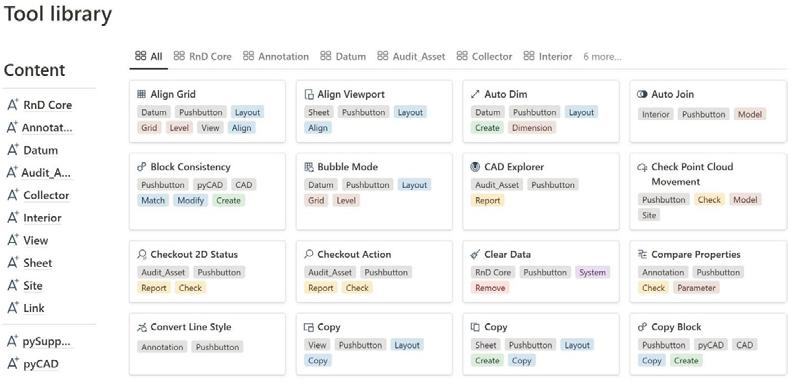Viewport: 788px width, 380px height.
Task: Switch to the RnD Core tab
Action: [x=203, y=56]
